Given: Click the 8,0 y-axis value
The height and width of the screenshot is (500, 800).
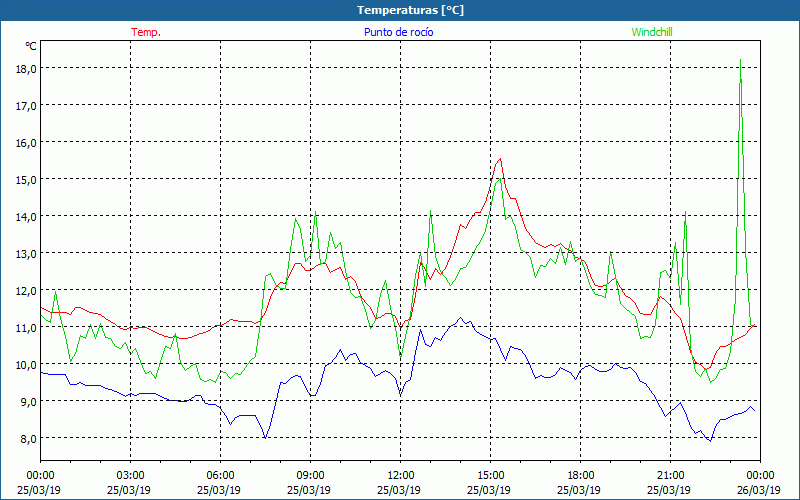Looking at the screenshot, I should (29, 439).
